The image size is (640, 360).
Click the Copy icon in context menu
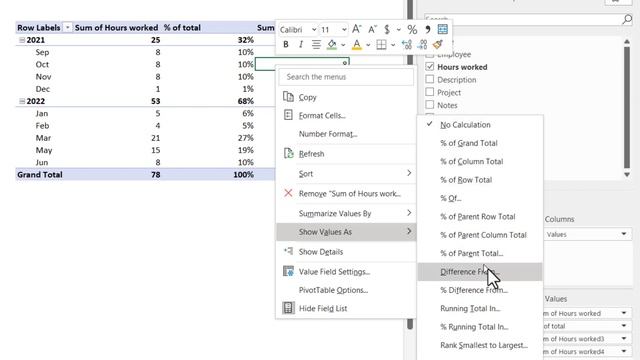288,97
